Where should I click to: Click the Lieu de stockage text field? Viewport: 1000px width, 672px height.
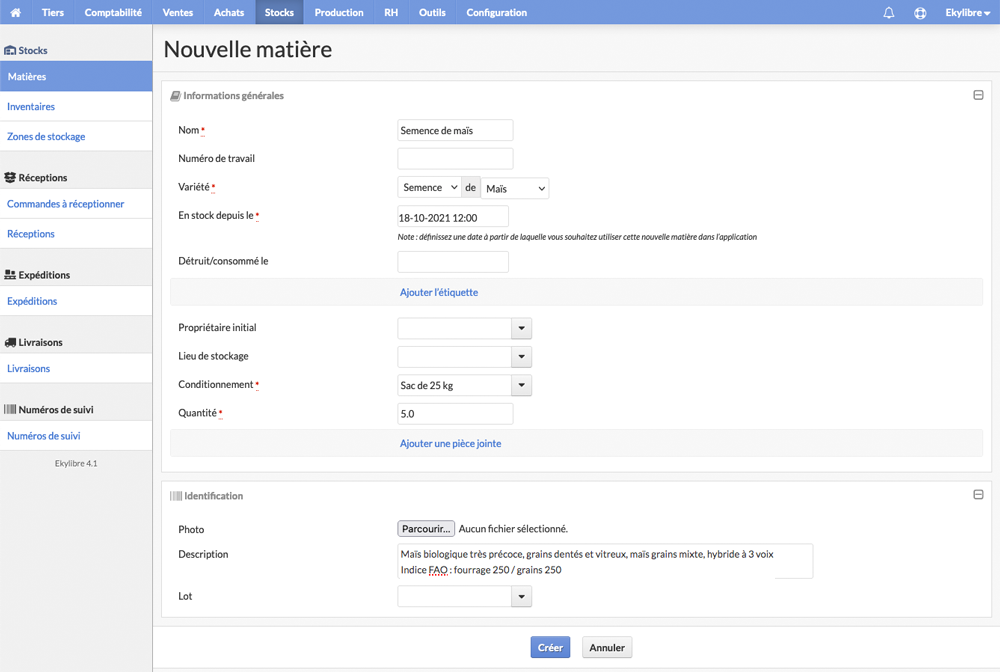coord(454,356)
